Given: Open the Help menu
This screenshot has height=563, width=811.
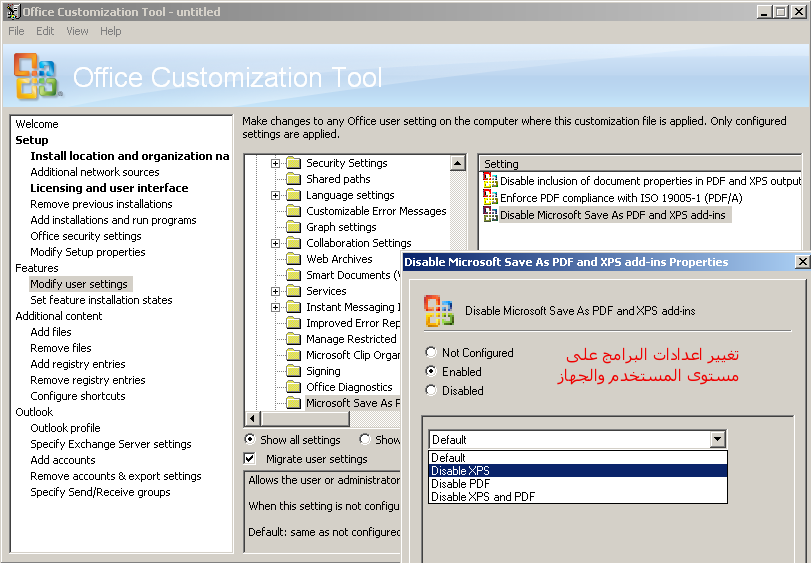Looking at the screenshot, I should (110, 31).
